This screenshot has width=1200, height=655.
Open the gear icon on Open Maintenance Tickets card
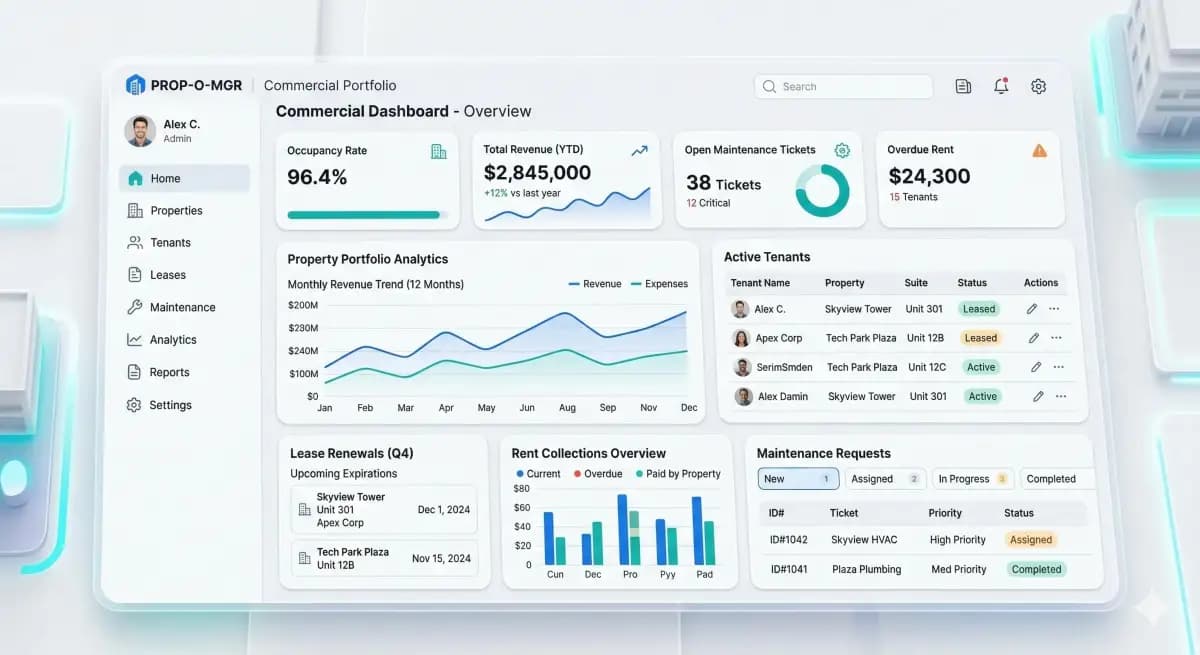pyautogui.click(x=841, y=150)
